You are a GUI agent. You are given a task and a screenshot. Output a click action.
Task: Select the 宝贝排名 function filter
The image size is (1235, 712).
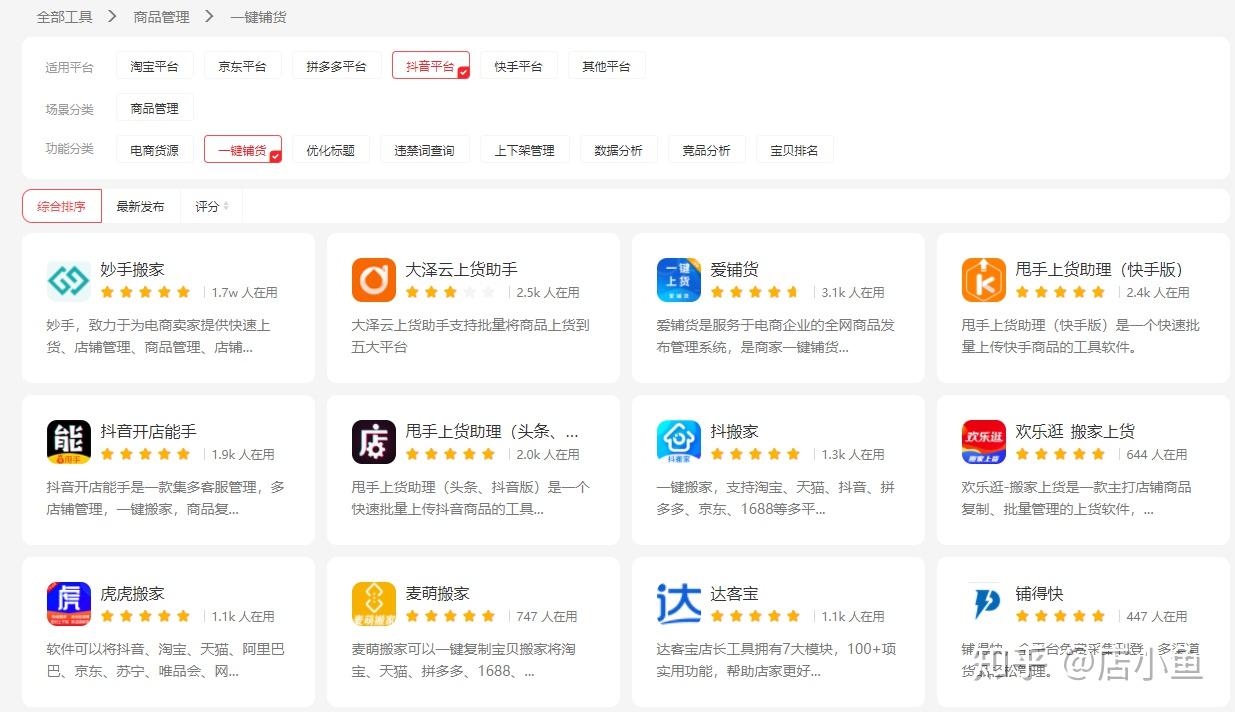[794, 150]
